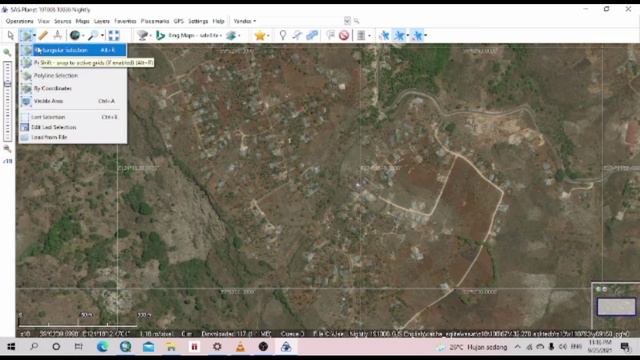Image resolution: width=640 pixels, height=360 pixels.
Task: Expand the last GPS satellite dropdown arrow
Action: 426,36
